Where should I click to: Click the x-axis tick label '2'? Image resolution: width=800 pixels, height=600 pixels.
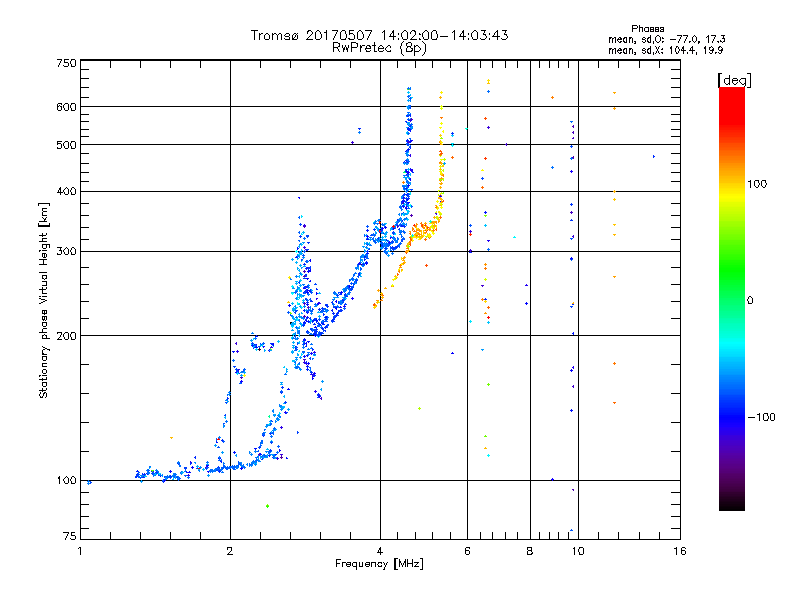coord(230,551)
